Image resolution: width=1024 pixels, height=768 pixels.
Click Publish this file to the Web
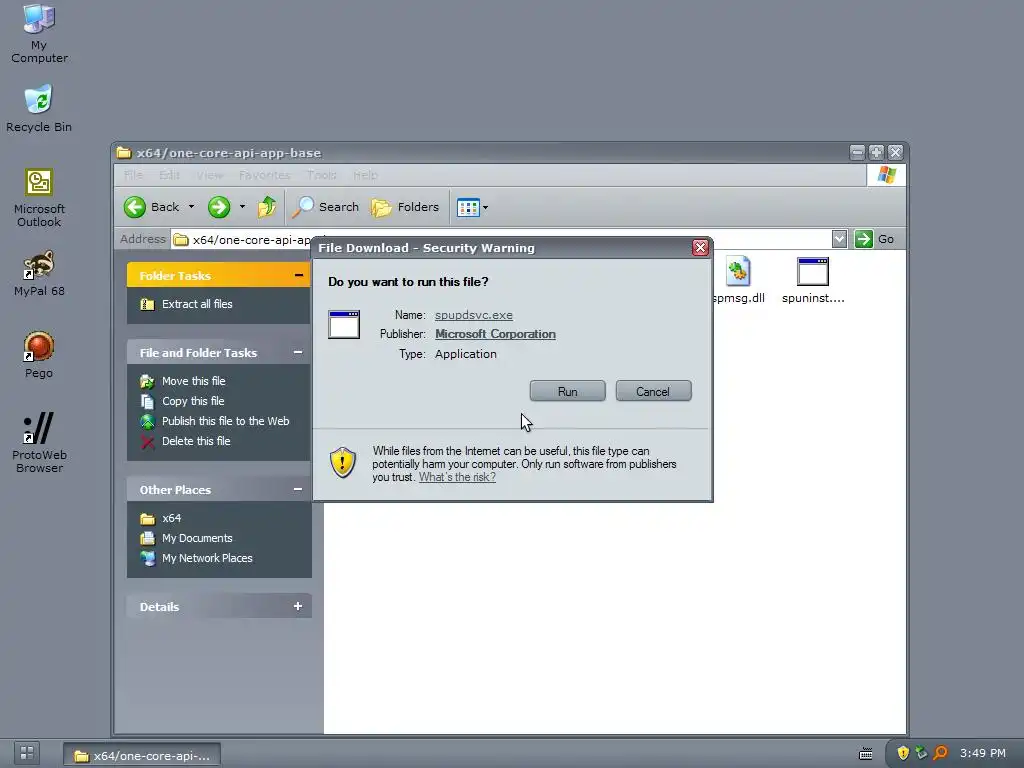click(225, 421)
